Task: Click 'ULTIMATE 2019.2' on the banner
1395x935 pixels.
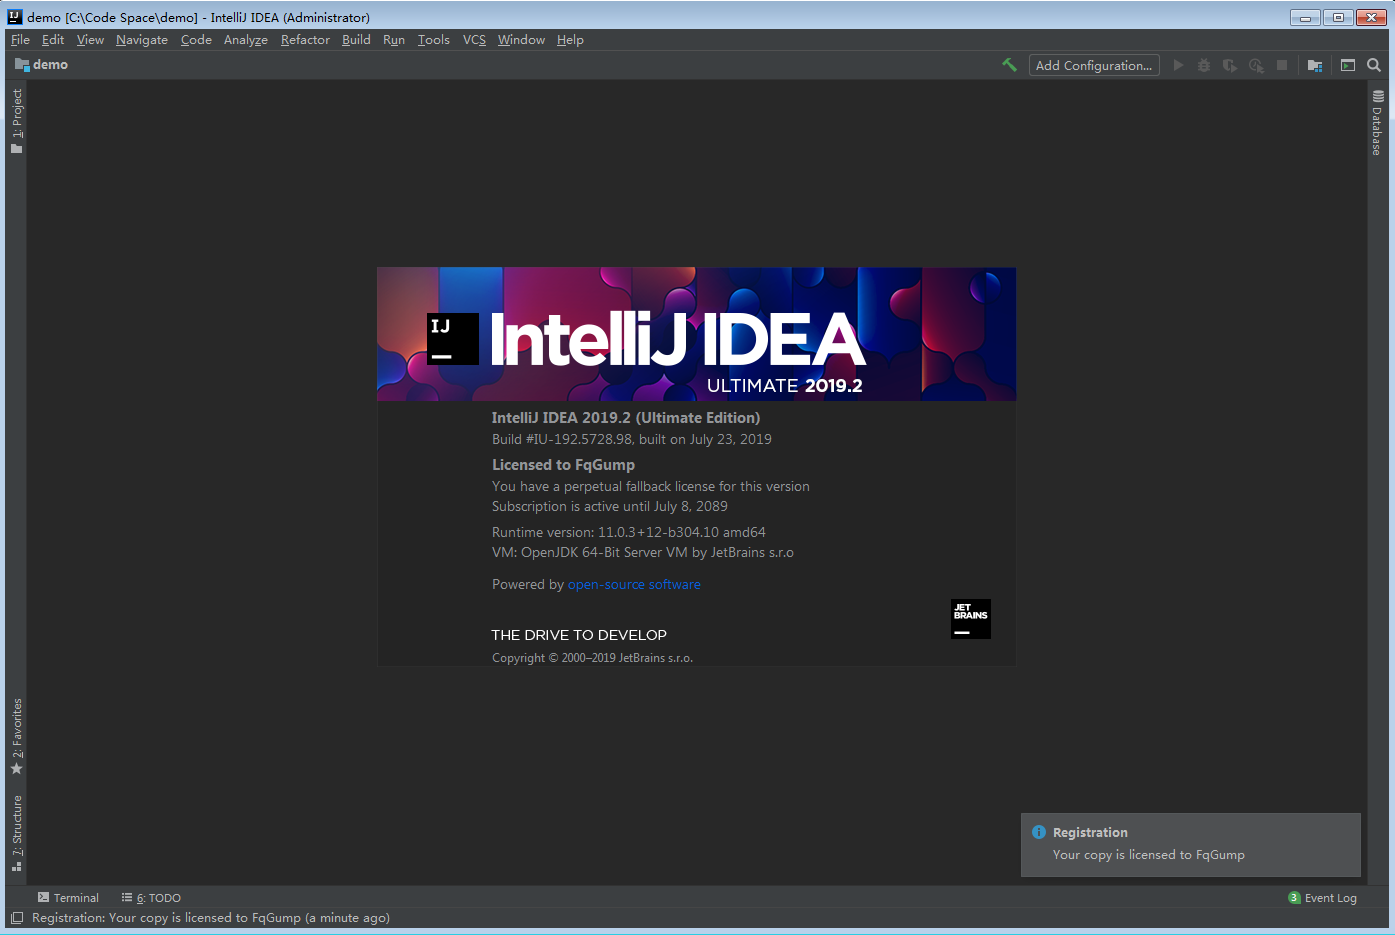Action: [x=784, y=386]
